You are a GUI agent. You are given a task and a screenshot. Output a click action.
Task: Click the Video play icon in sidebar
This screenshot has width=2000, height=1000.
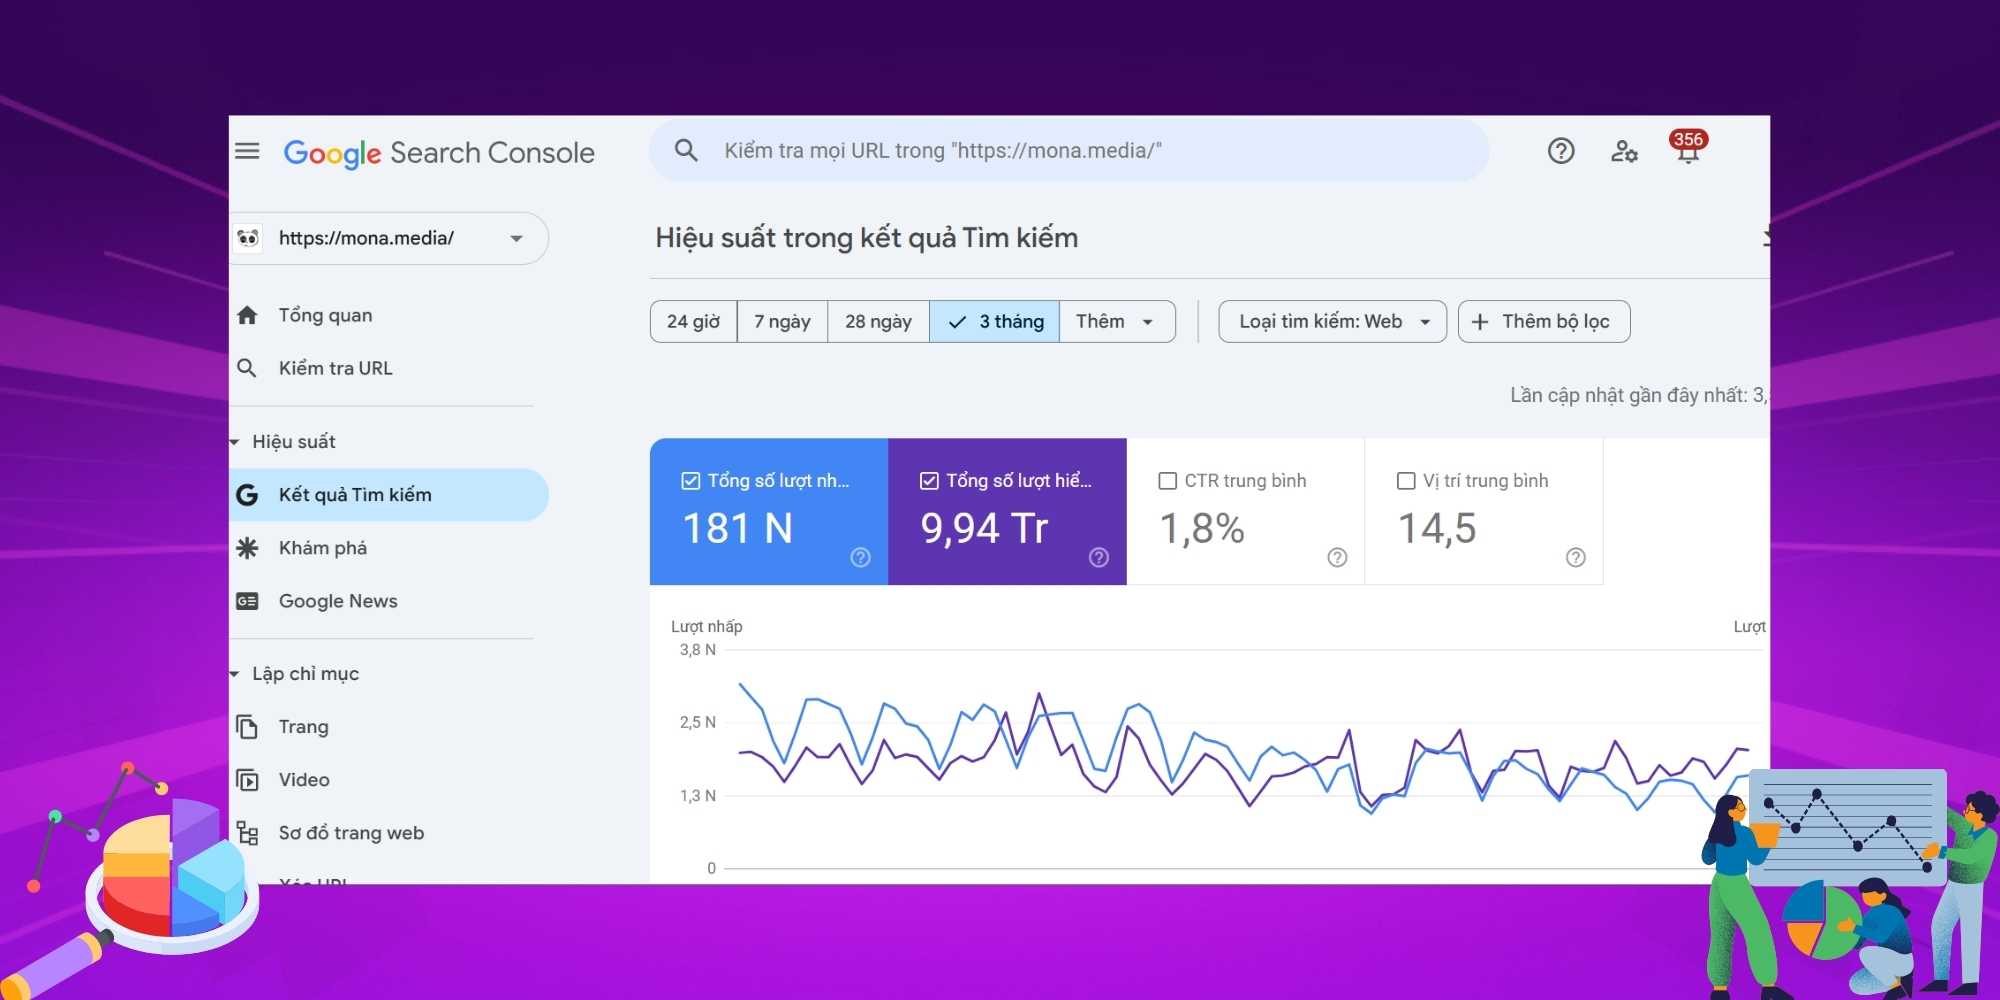tap(247, 780)
